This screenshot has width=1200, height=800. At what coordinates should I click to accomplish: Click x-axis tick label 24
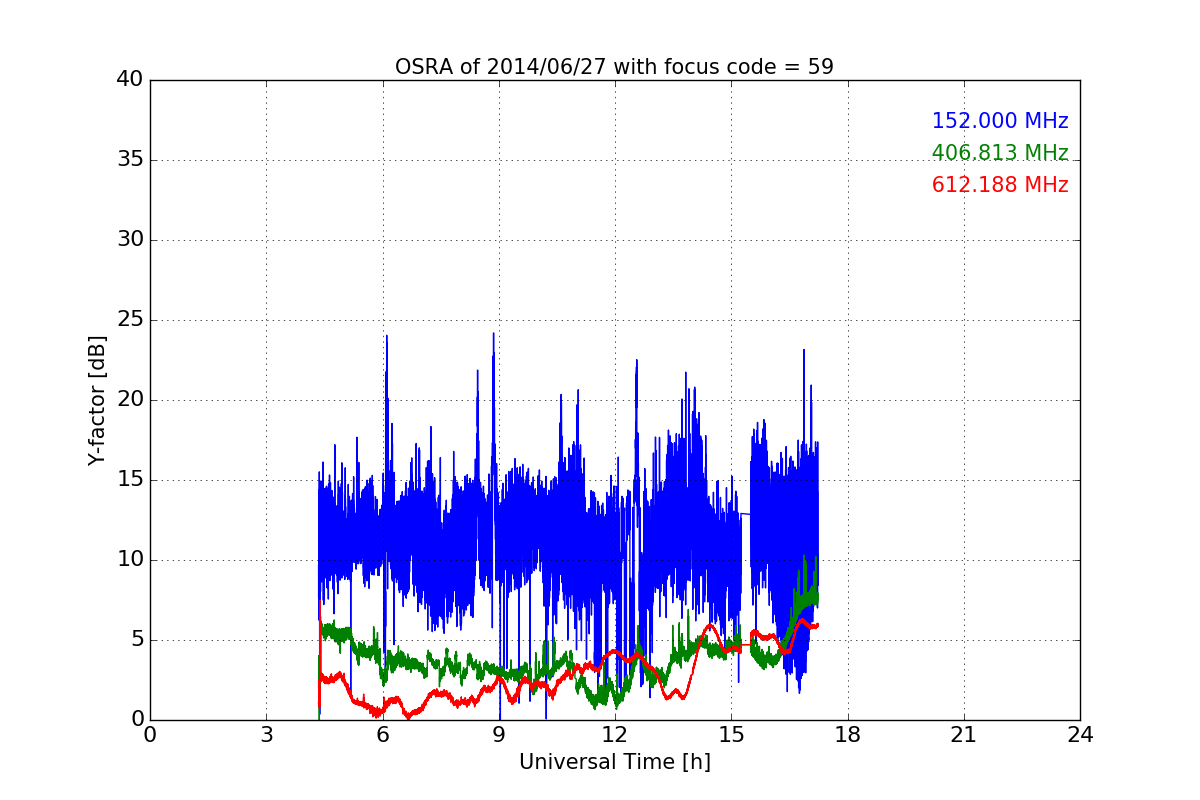click(1080, 735)
